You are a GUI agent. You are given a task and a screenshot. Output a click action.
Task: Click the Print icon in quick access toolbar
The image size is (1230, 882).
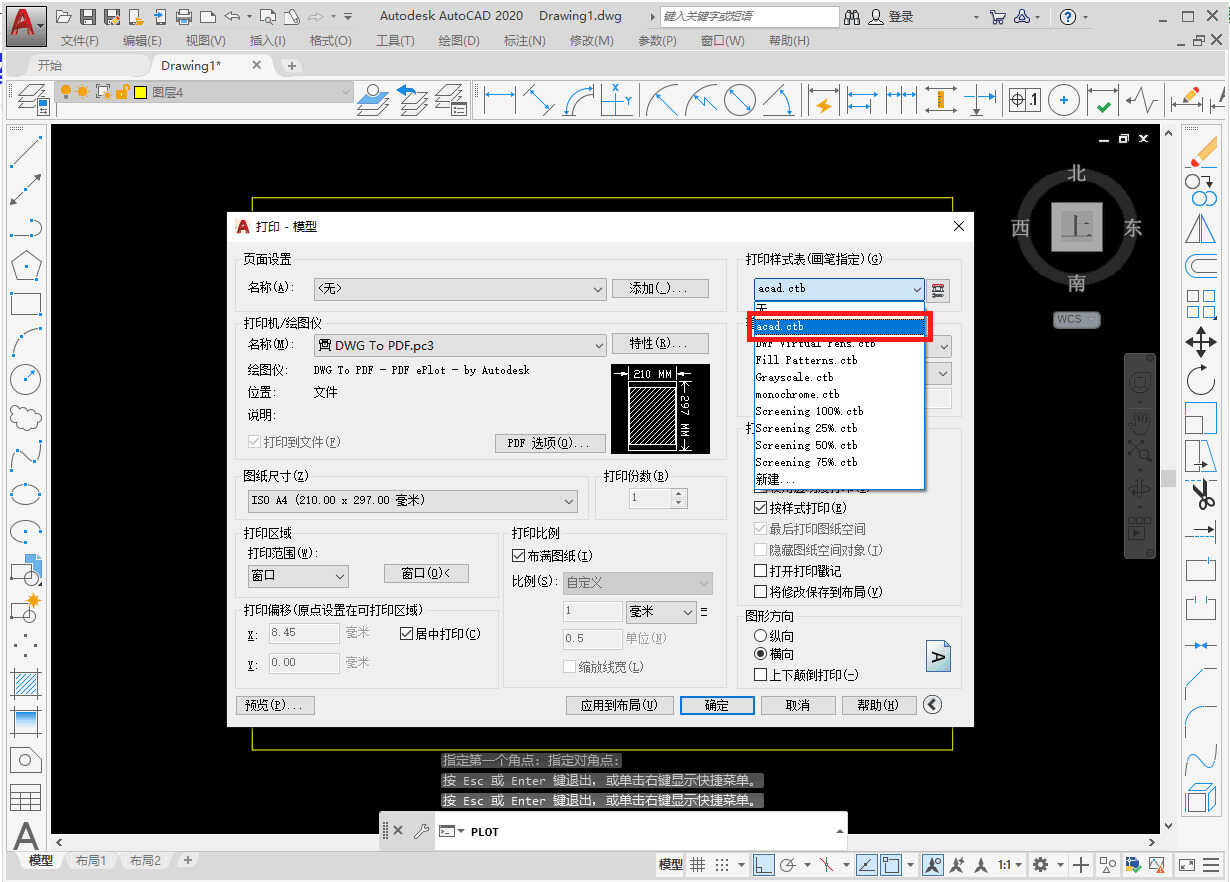[183, 17]
